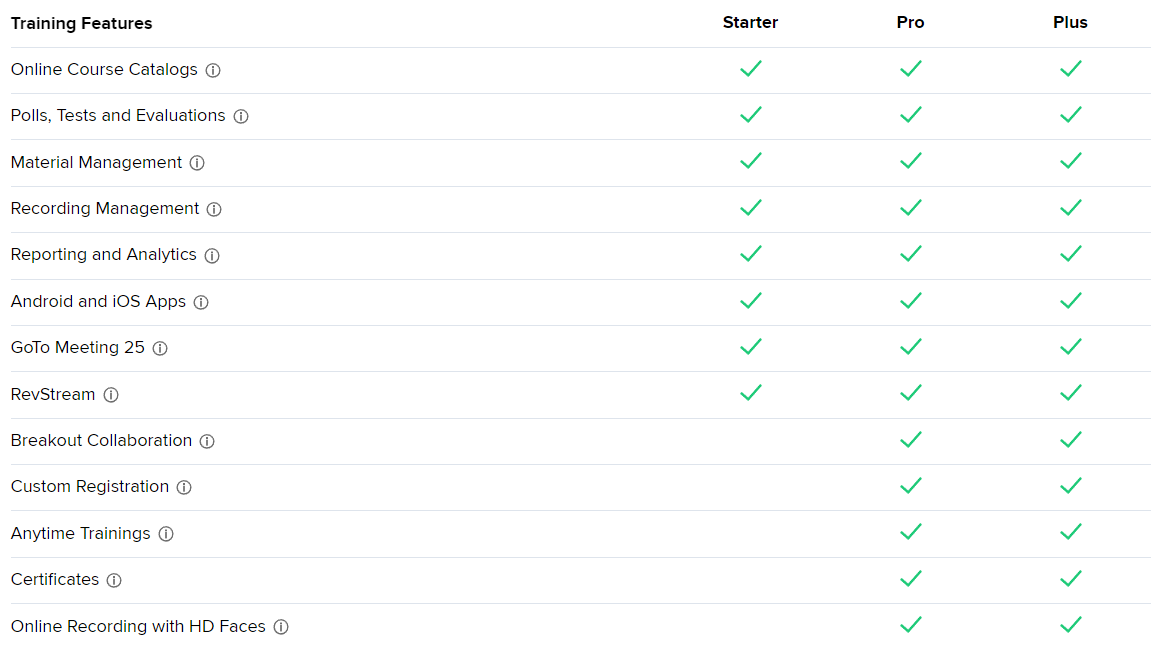Click Starter checkmark for RevStream
Viewport: 1166px width, 650px height.
[x=751, y=393]
